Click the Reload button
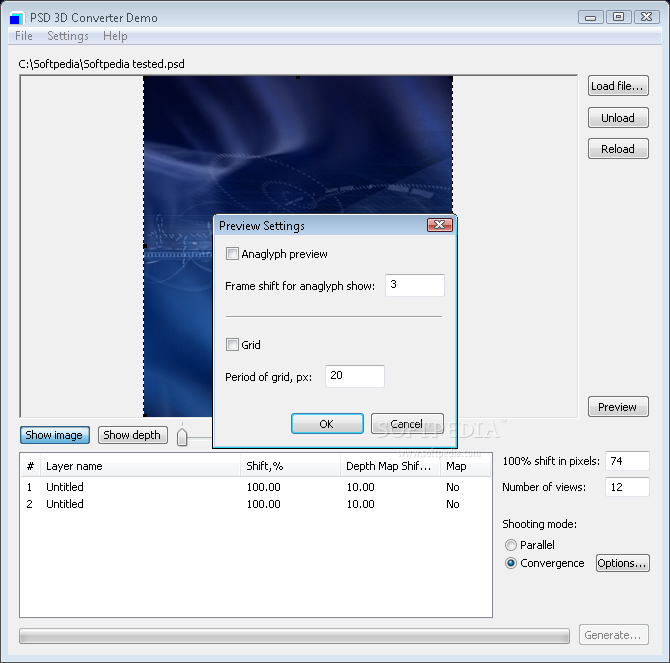Image resolution: width=670 pixels, height=663 pixels. click(618, 149)
